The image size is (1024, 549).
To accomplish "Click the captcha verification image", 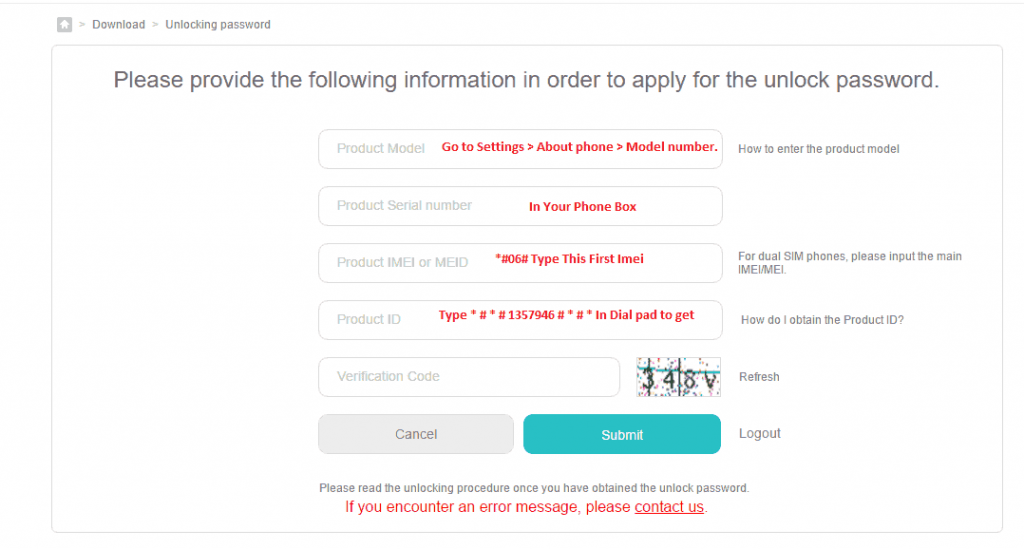I will click(x=679, y=377).
